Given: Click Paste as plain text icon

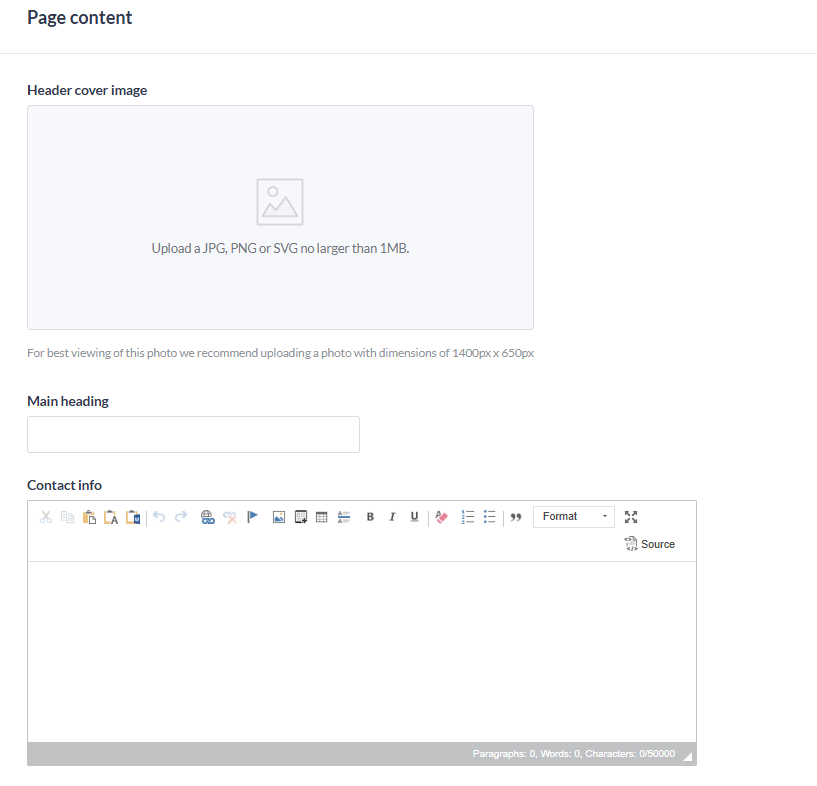Looking at the screenshot, I should coord(111,517).
